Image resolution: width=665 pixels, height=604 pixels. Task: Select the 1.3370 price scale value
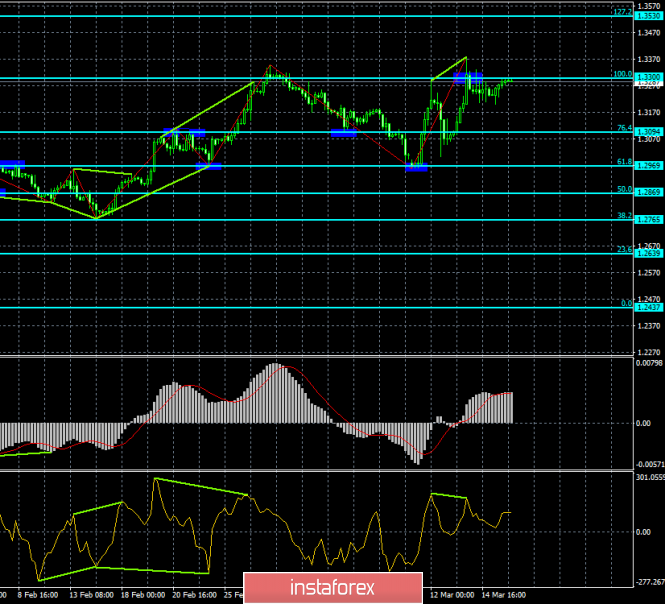649,59
